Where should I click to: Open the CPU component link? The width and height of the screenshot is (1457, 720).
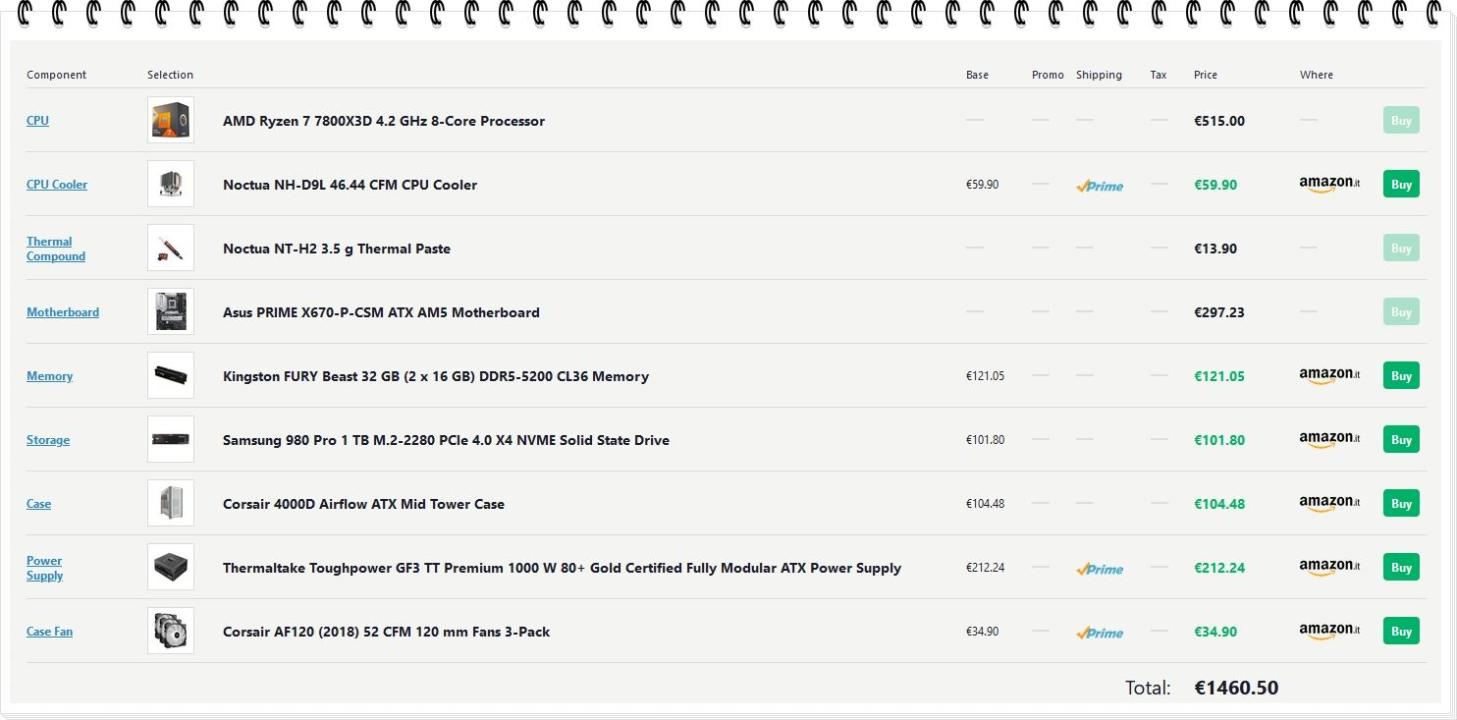pyautogui.click(x=37, y=121)
